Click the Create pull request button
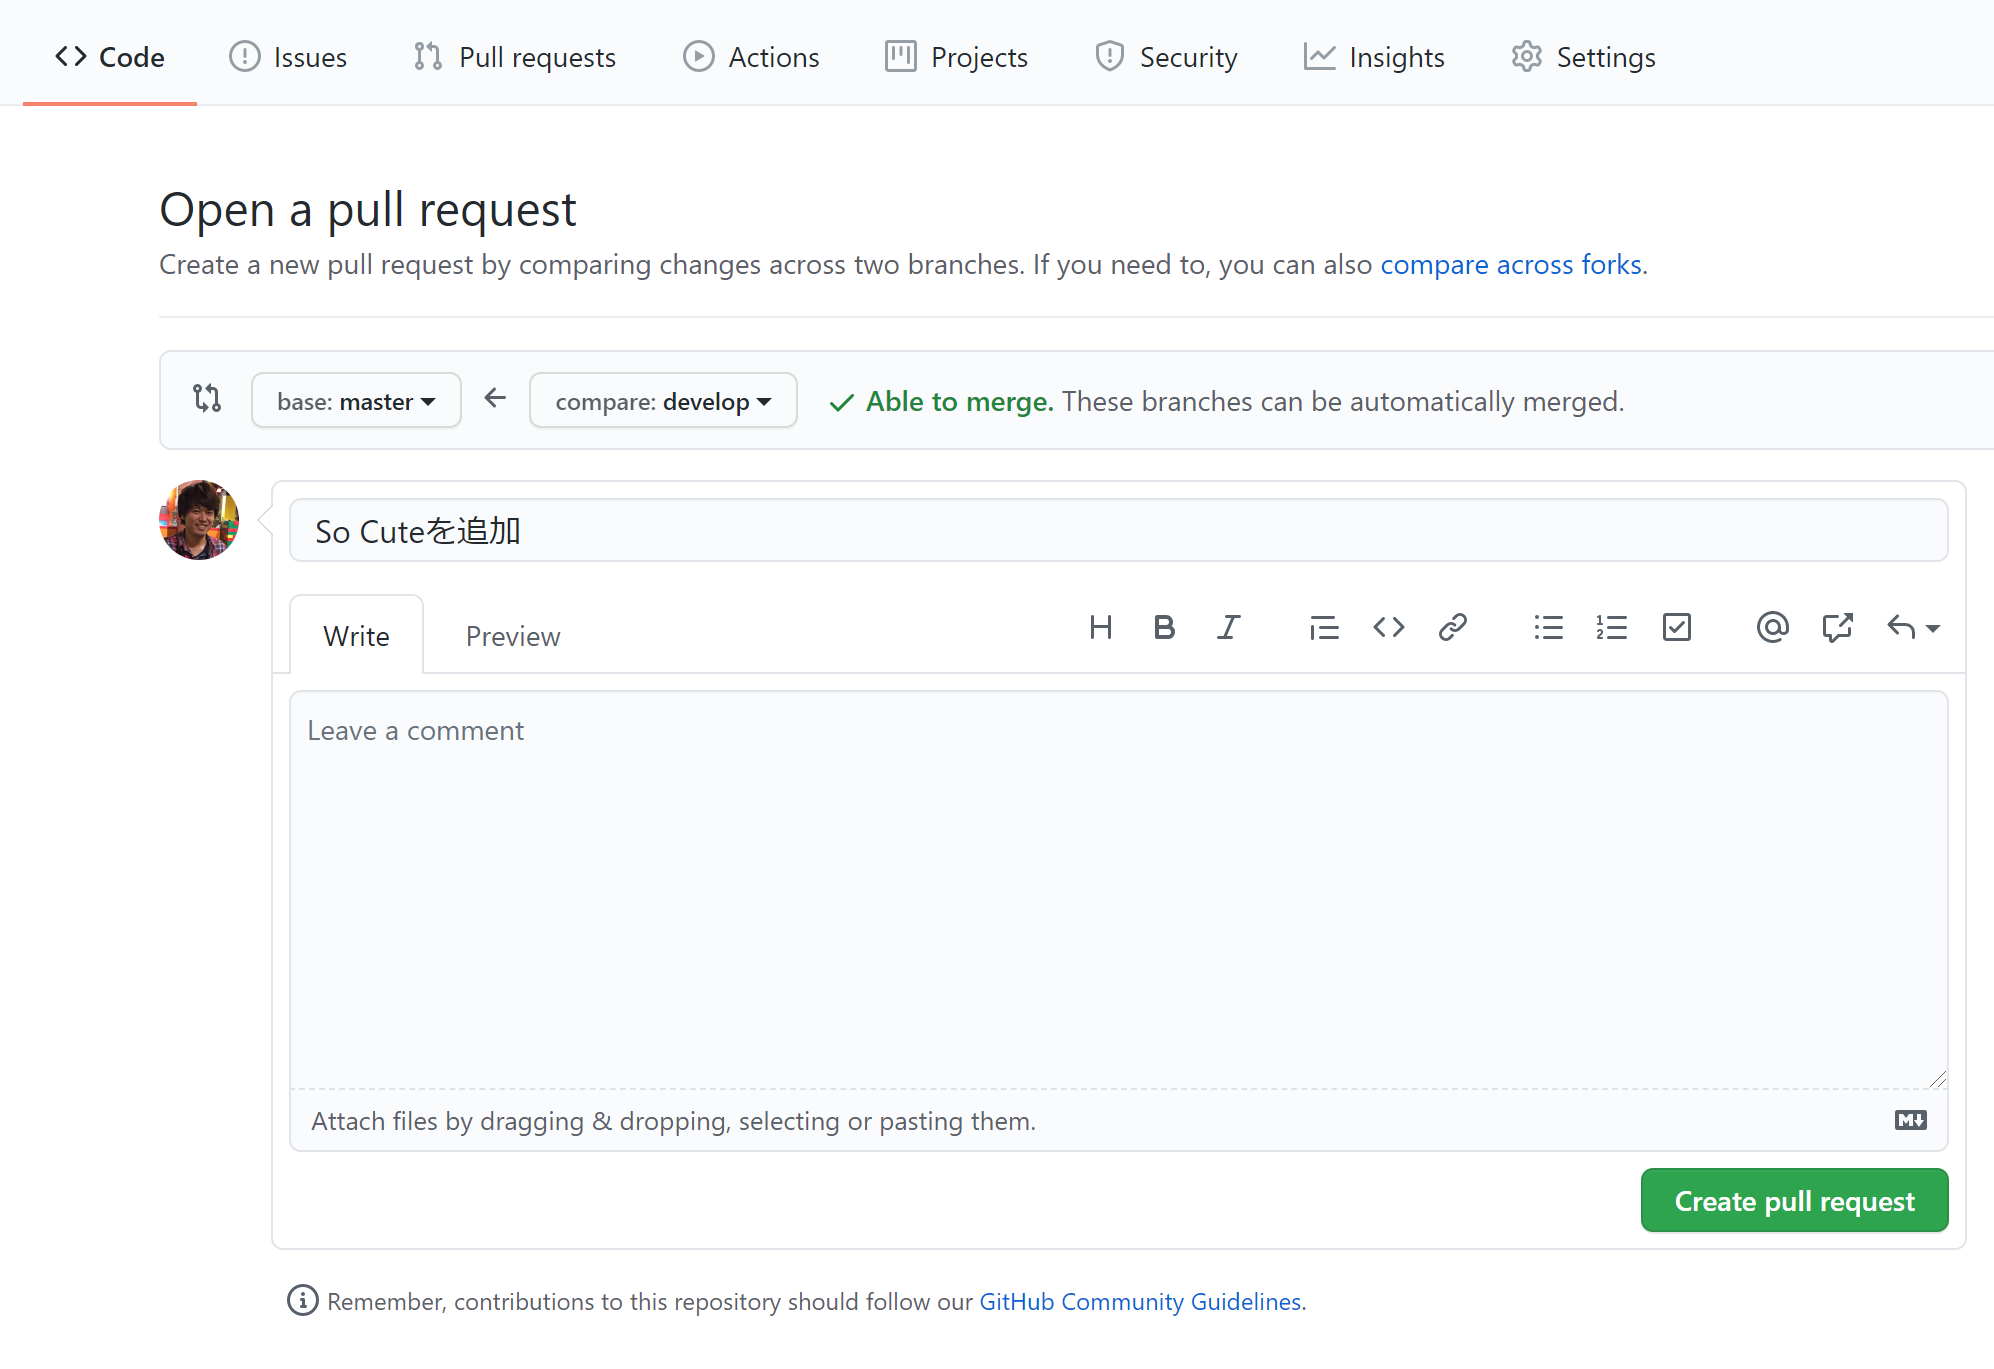The image size is (1994, 1369). [1794, 1200]
